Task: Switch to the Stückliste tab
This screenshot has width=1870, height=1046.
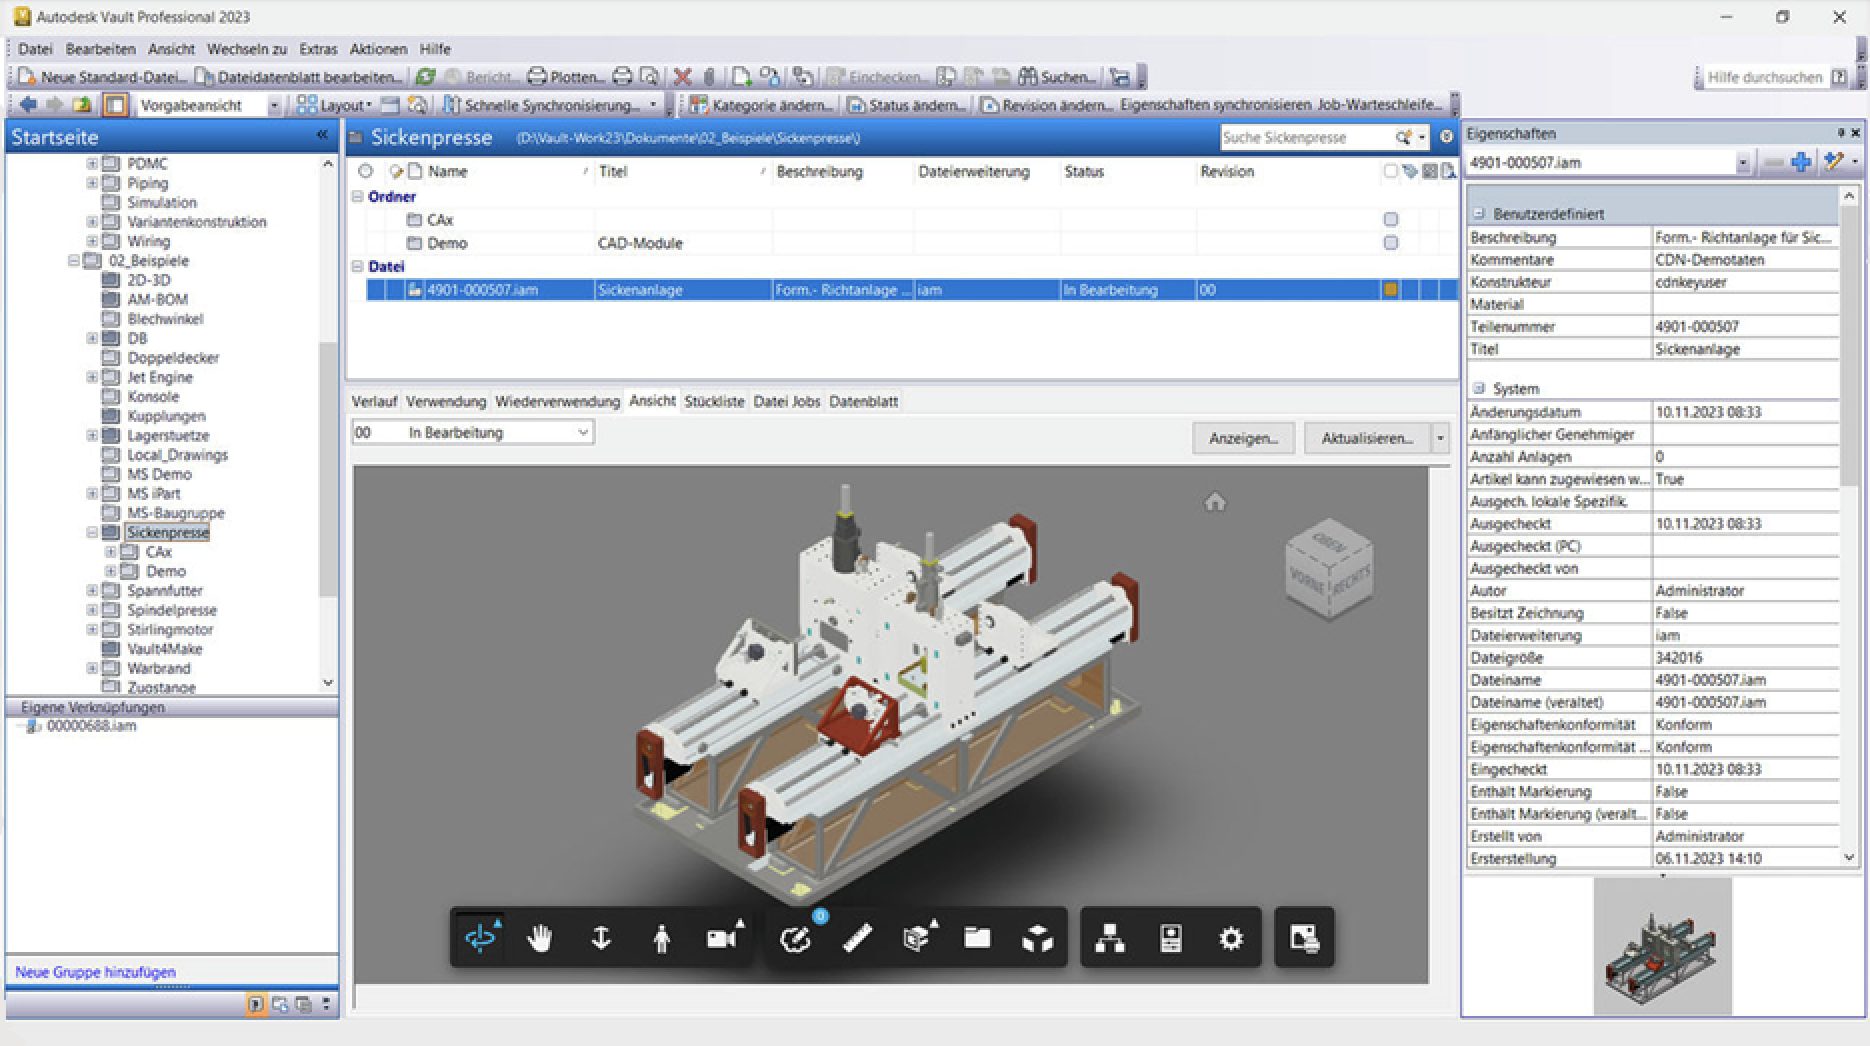Action: pyautogui.click(x=714, y=401)
